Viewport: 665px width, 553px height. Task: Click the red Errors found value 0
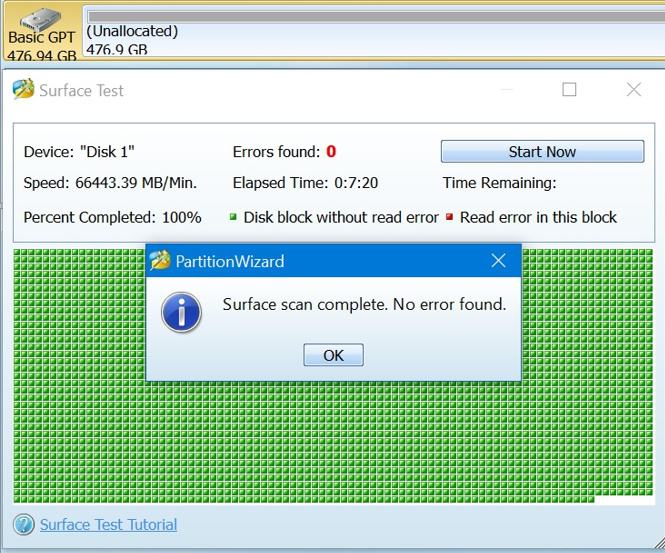coord(331,151)
